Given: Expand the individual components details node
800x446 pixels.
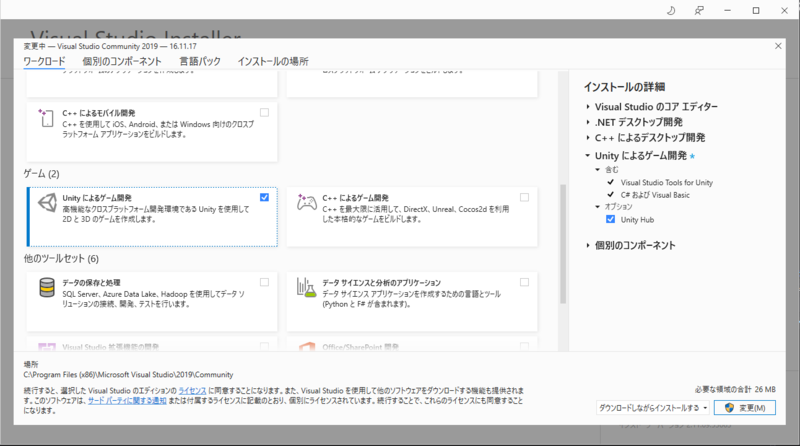Looking at the screenshot, I should click(588, 245).
